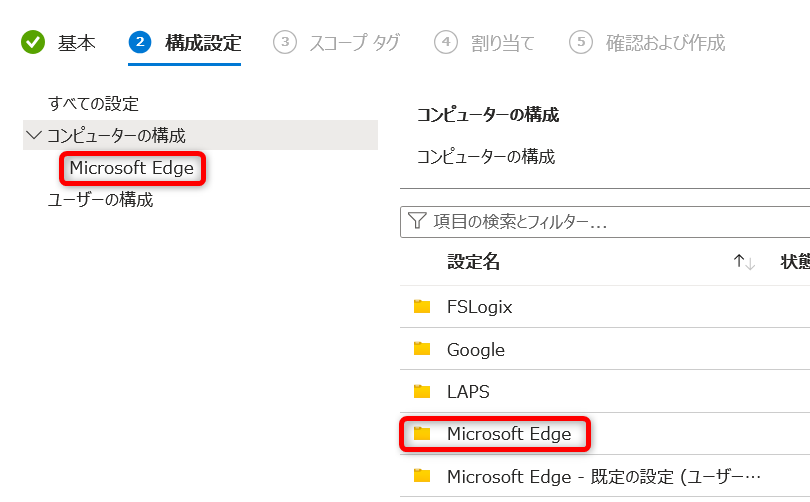Click the green checkmark icon beside 基本
Viewport: 810px width, 502px height.
[33, 42]
